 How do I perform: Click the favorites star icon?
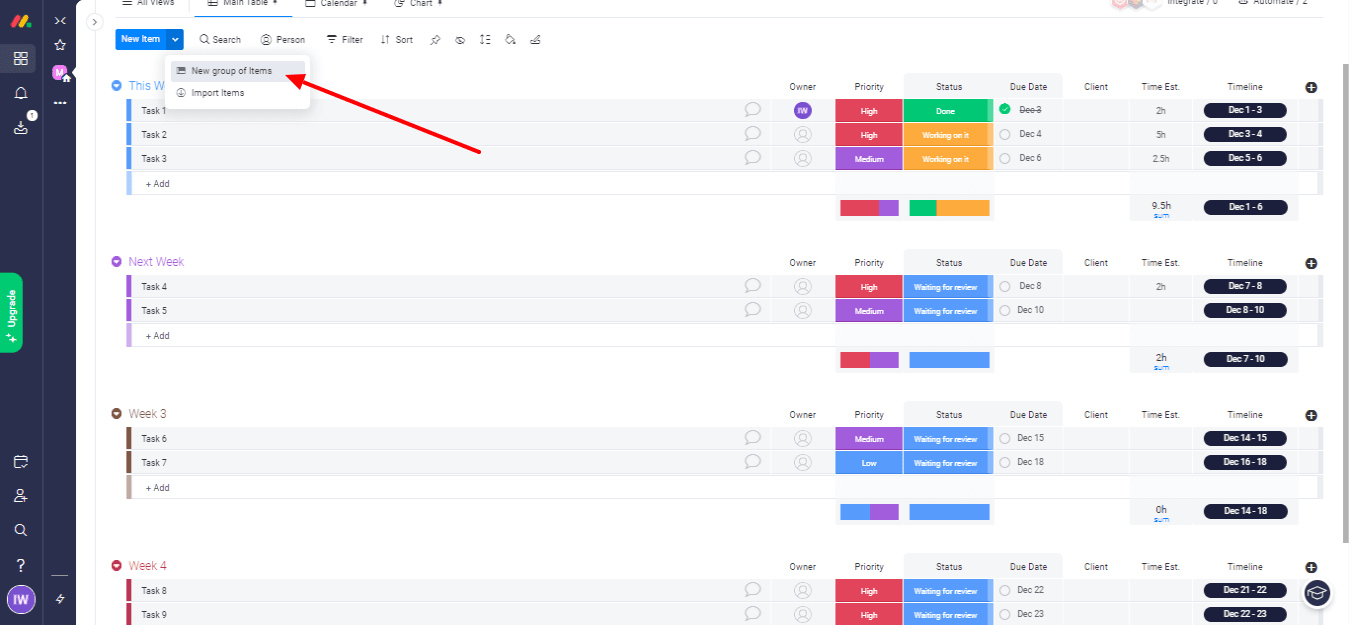pyautogui.click(x=60, y=45)
